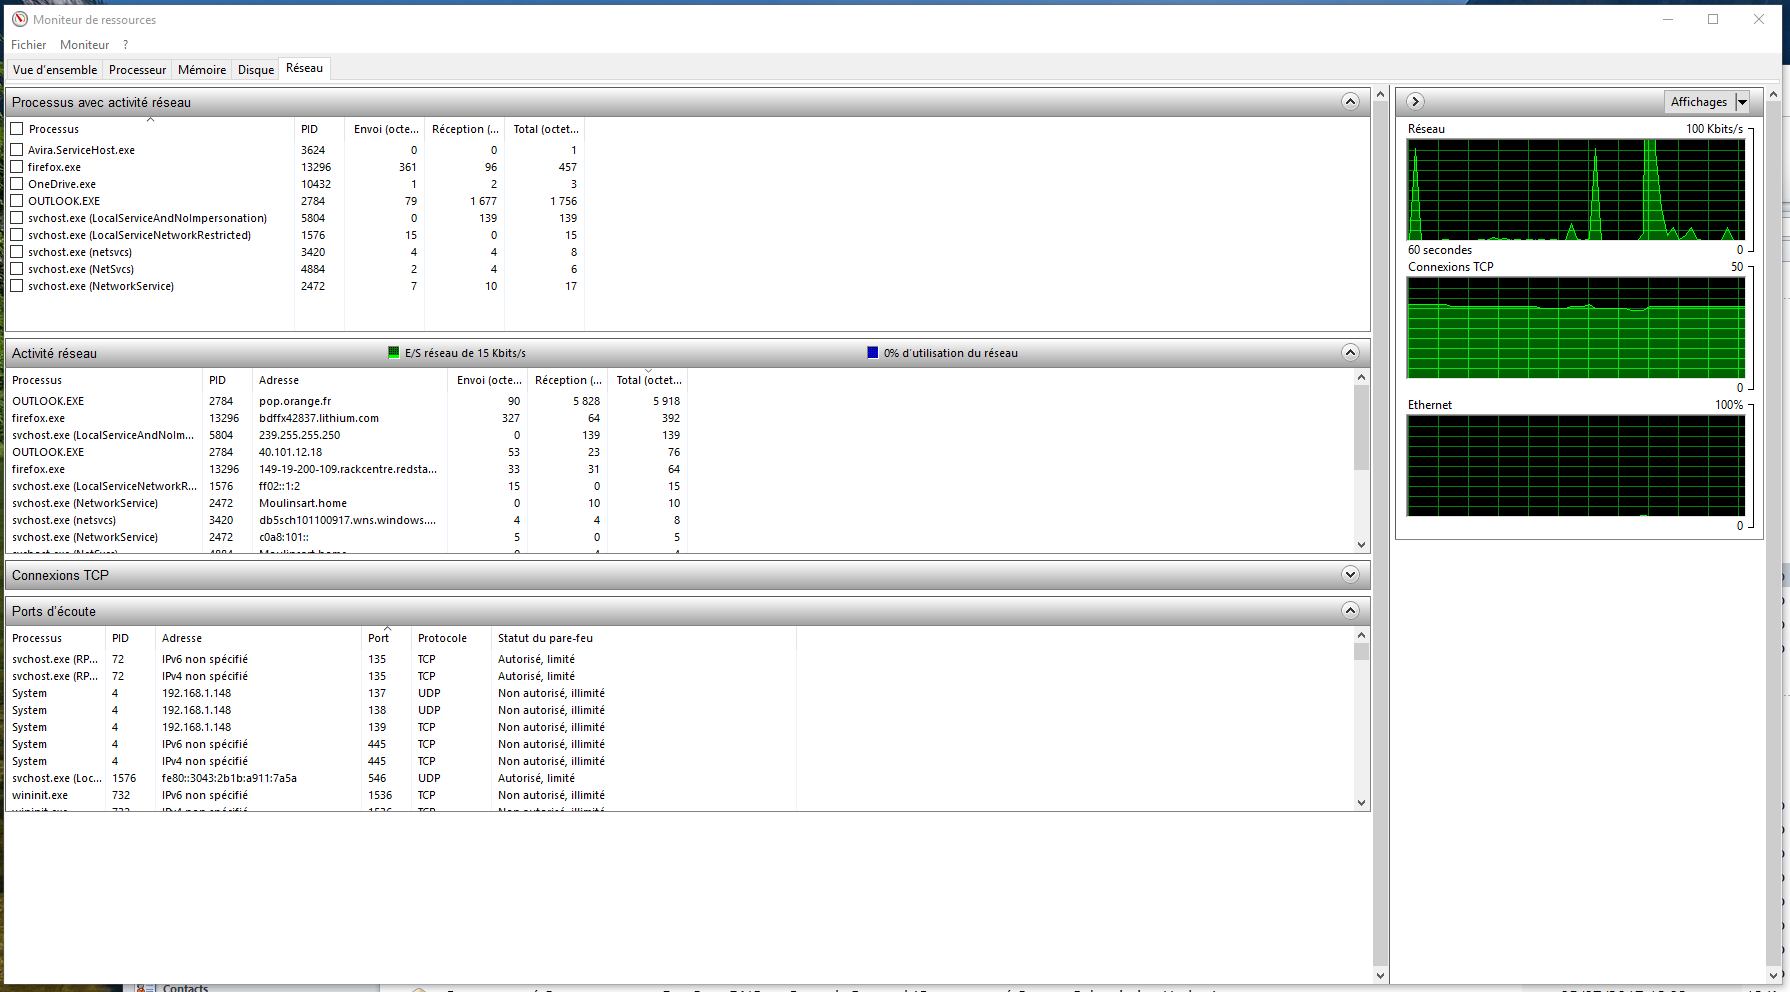Sort Ports d'écoute by Port column
The height and width of the screenshot is (992, 1790).
click(386, 638)
